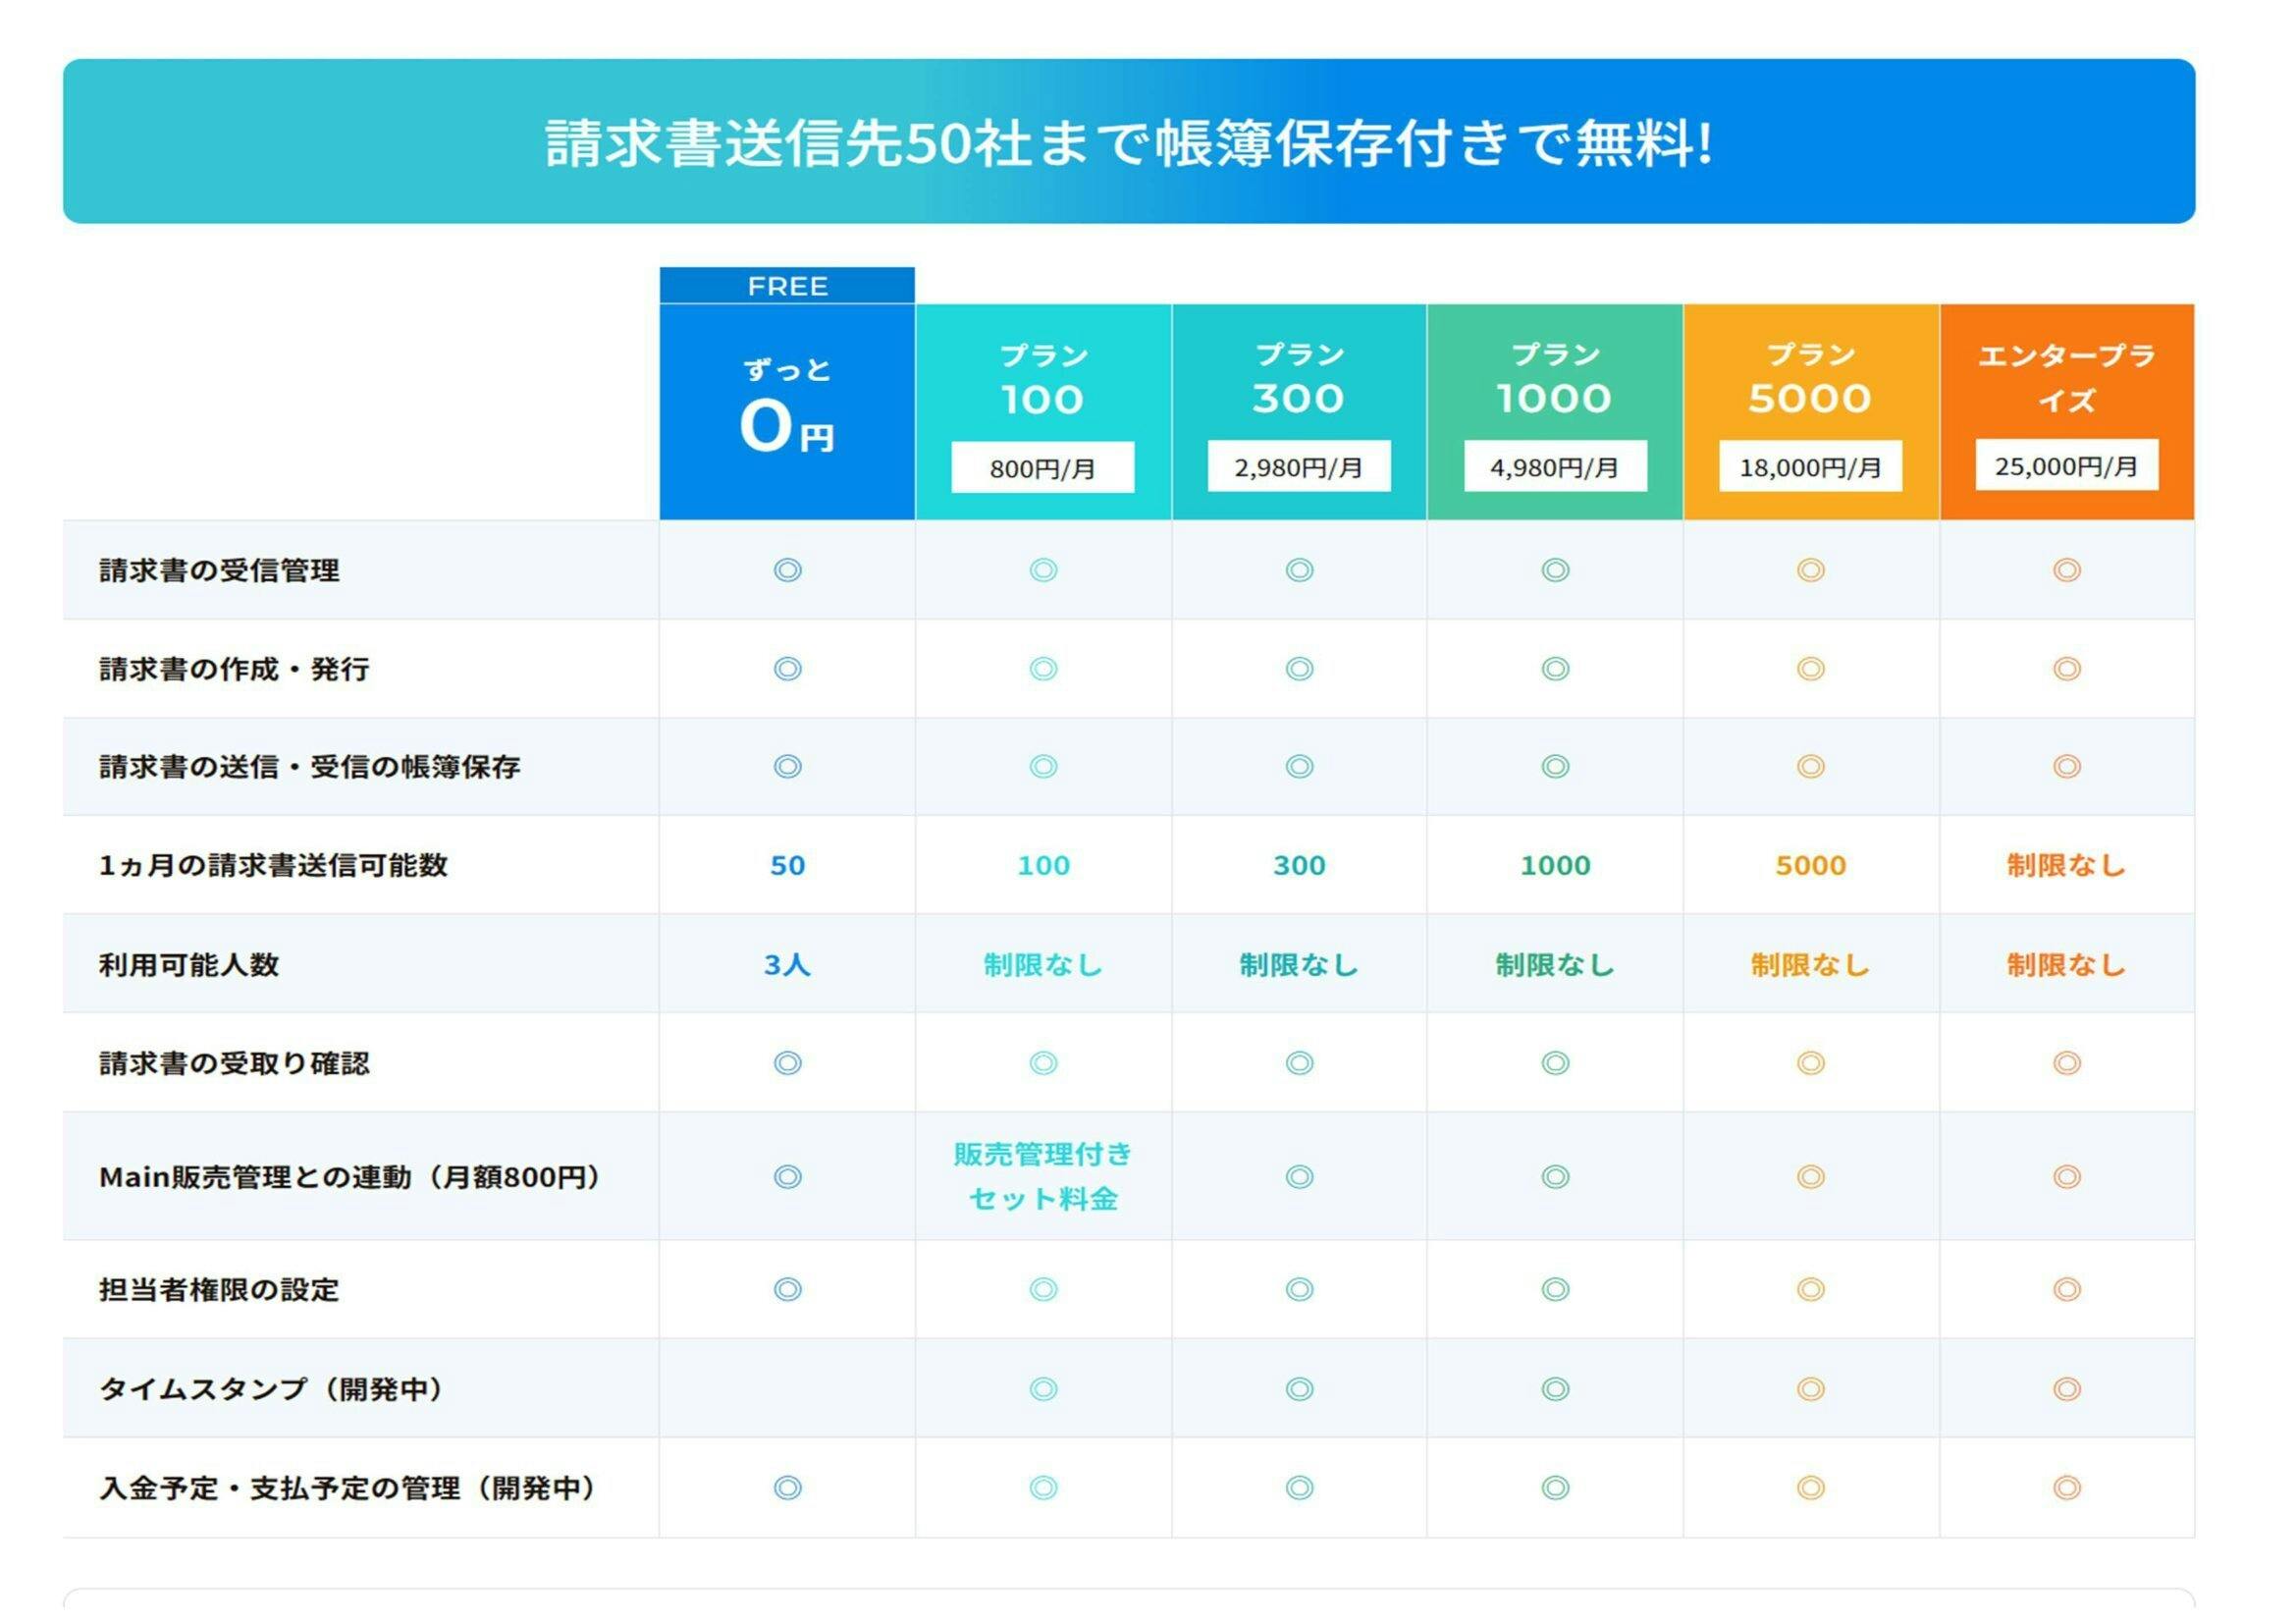The height and width of the screenshot is (1624, 2296).
Task: Click the 3人 value for 利用可能人数
Action: 787,964
